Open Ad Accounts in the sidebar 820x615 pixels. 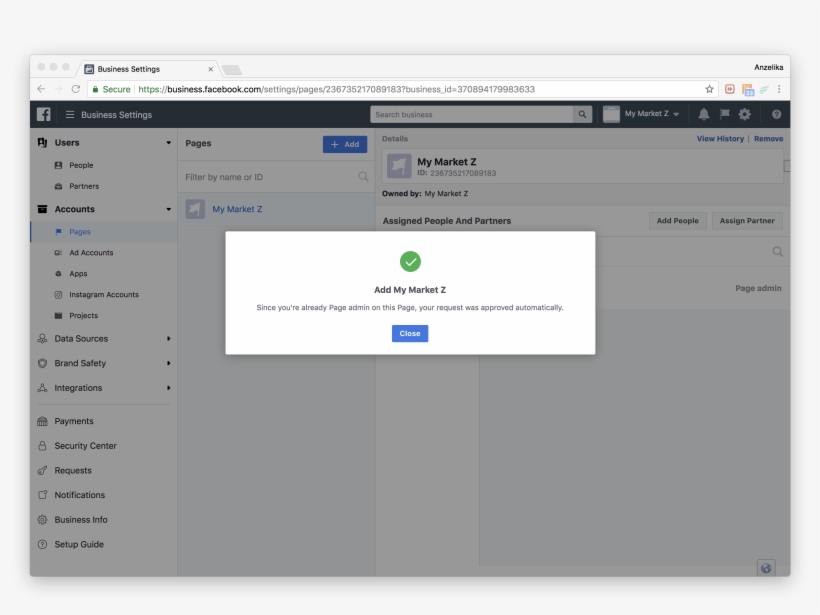91,253
